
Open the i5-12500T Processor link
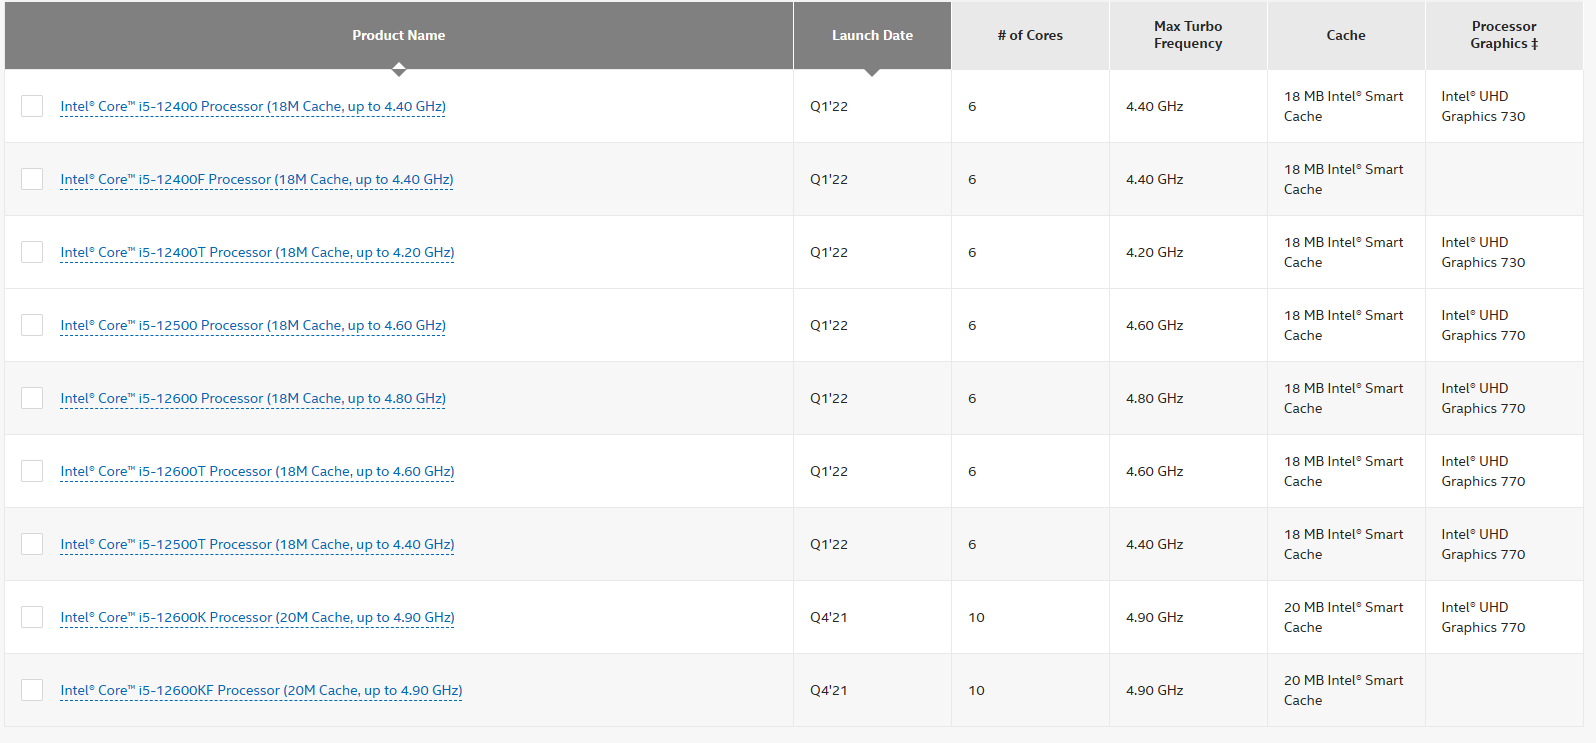(257, 544)
